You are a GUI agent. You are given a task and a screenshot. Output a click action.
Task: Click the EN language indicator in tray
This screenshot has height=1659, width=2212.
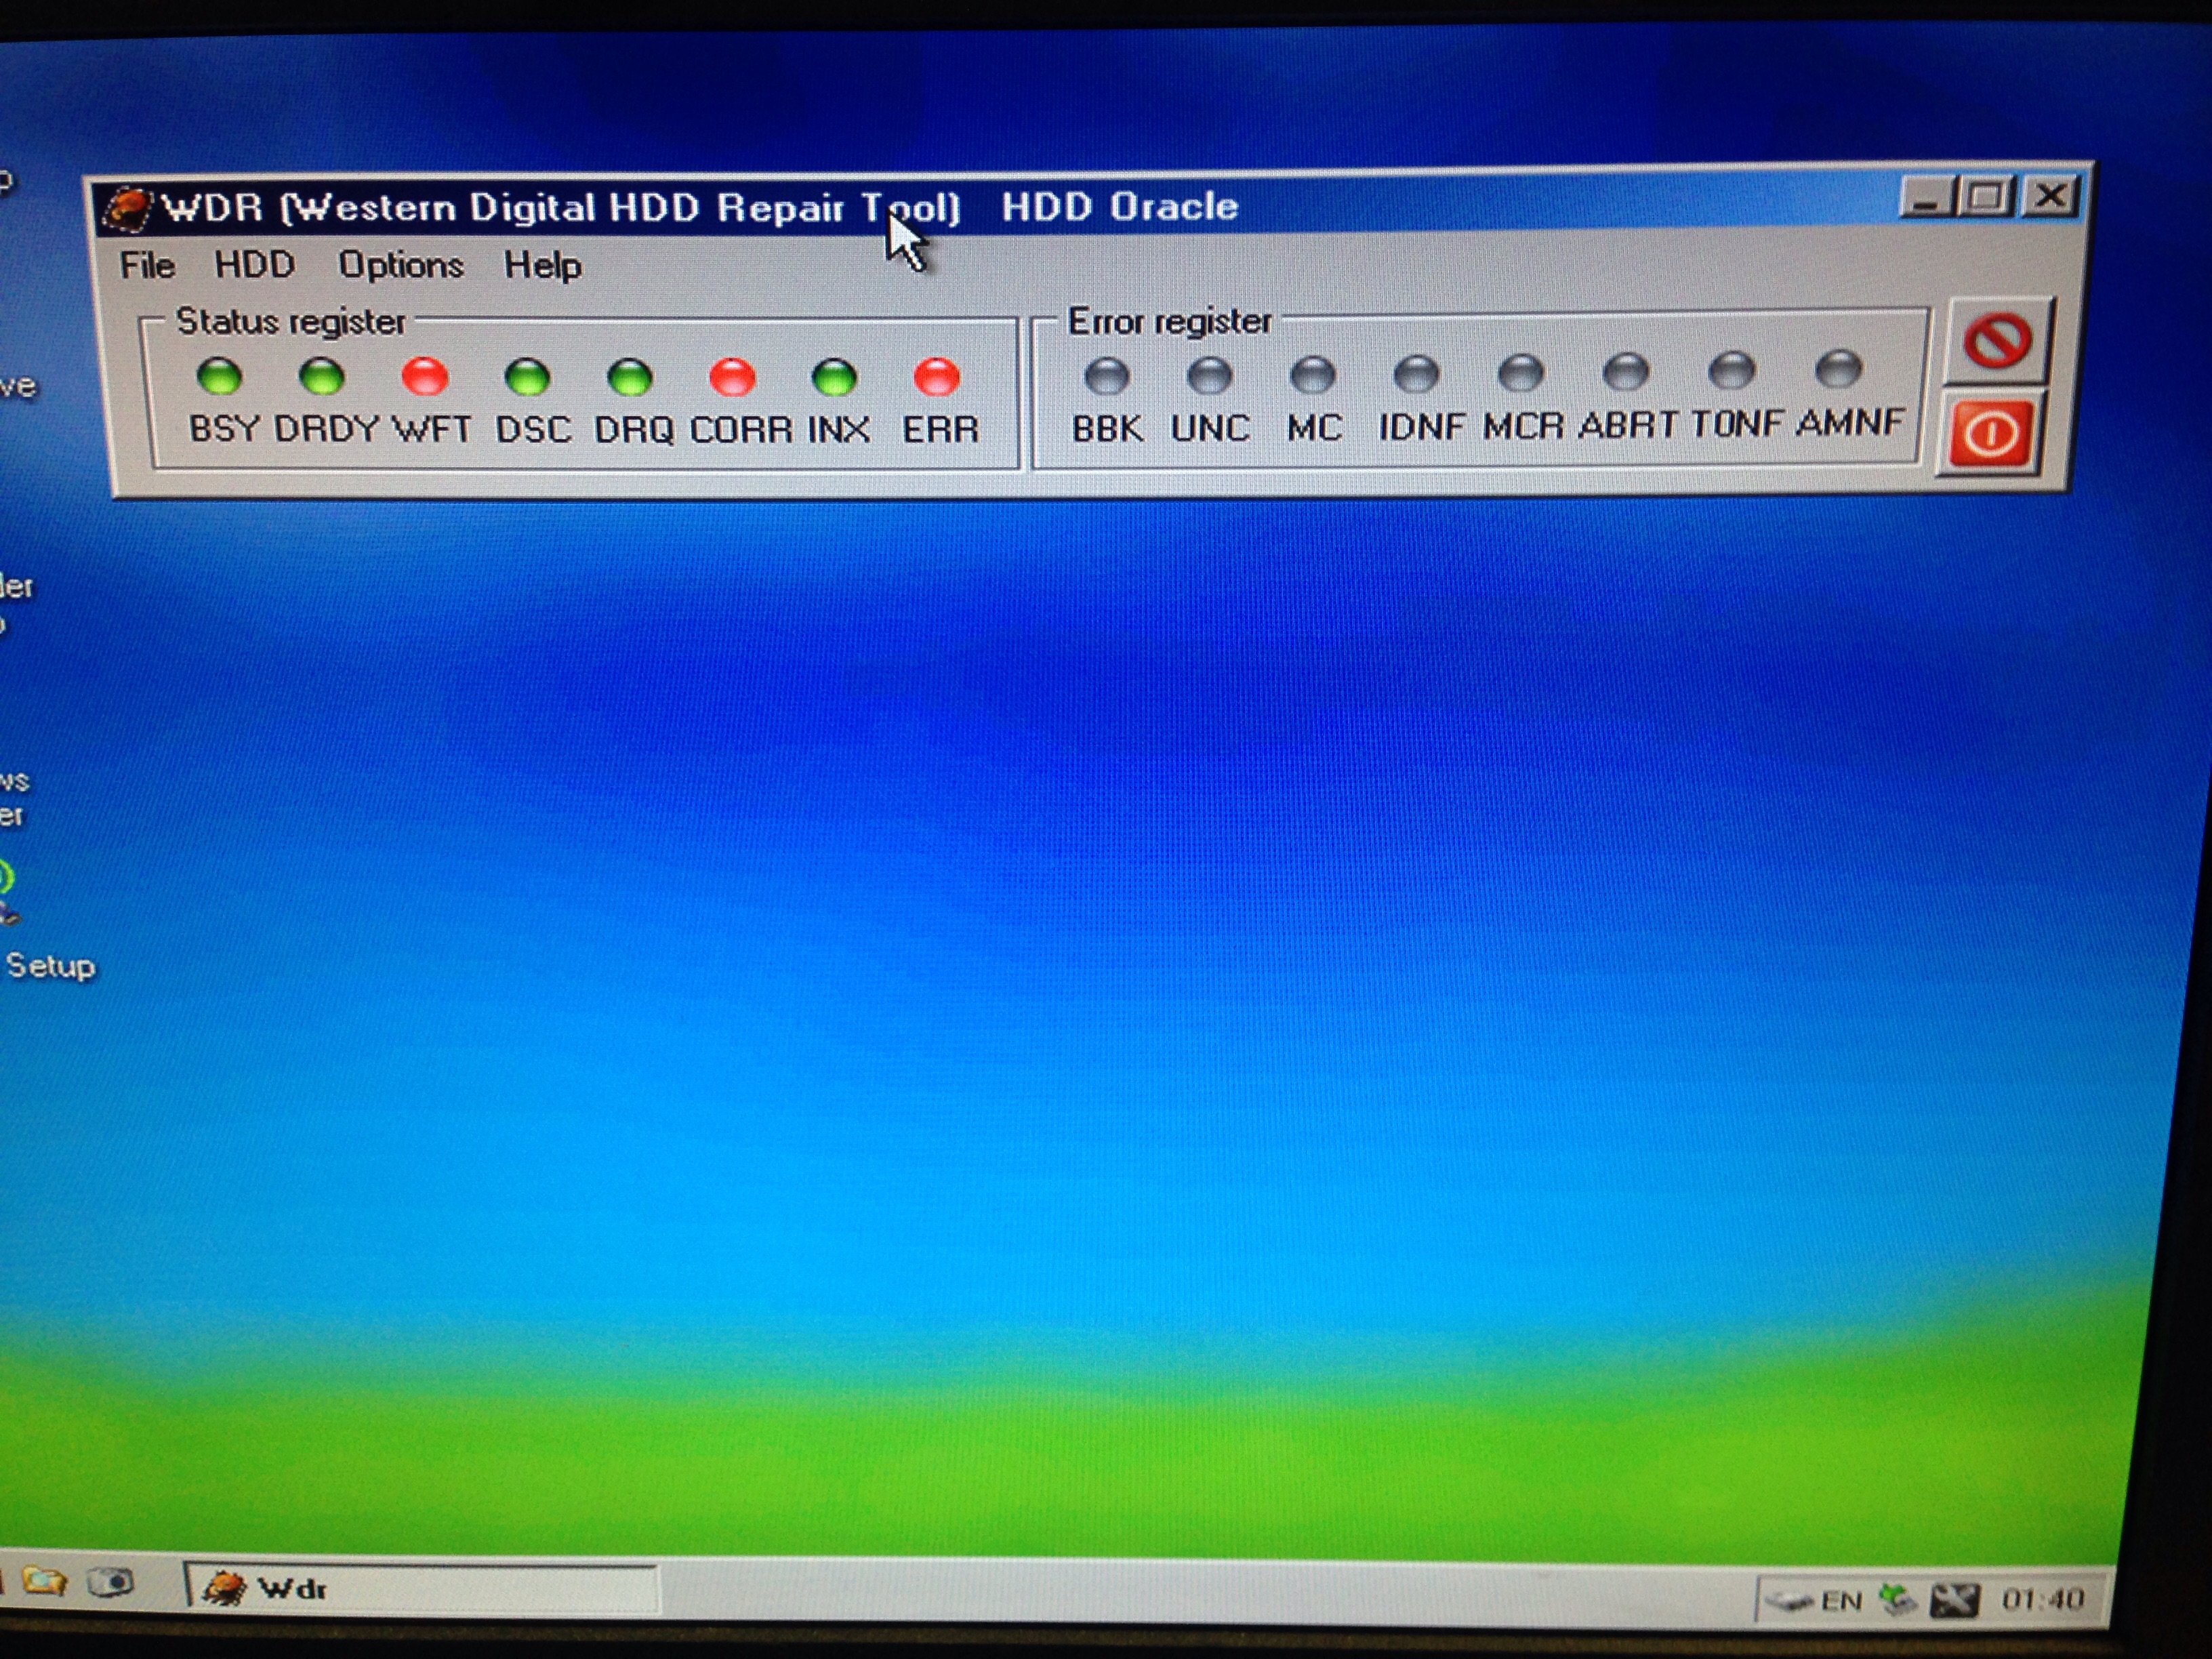tap(1841, 1601)
